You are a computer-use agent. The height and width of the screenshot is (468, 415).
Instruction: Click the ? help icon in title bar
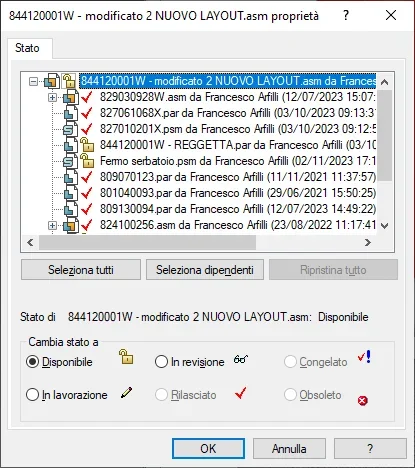[346, 15]
